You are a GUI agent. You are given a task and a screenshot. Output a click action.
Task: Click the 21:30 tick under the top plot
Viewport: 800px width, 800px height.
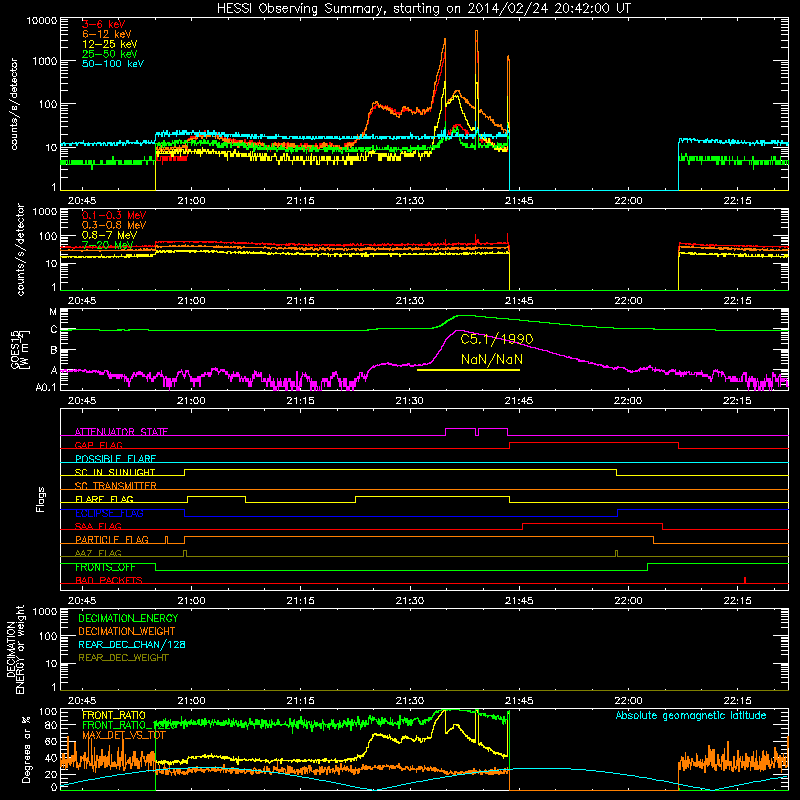point(410,201)
